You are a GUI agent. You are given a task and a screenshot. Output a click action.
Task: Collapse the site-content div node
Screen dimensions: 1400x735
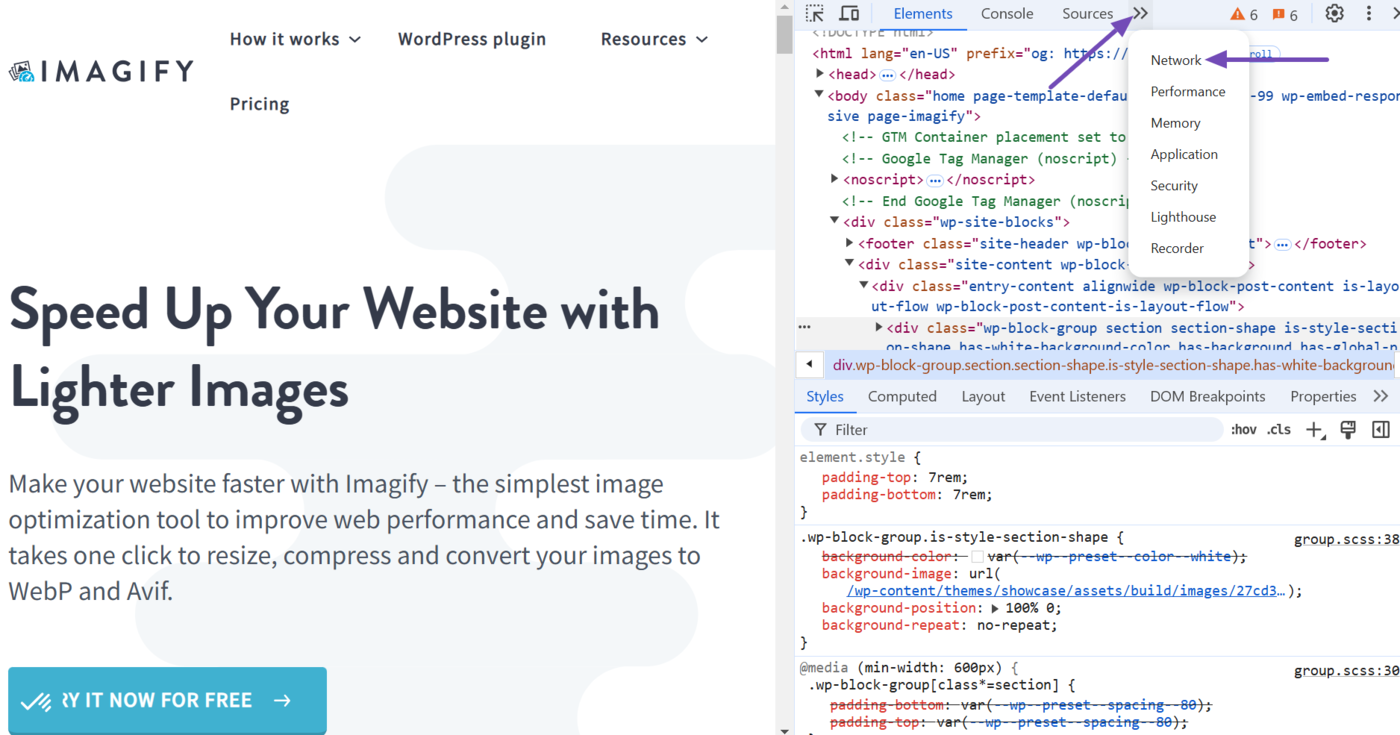850,264
